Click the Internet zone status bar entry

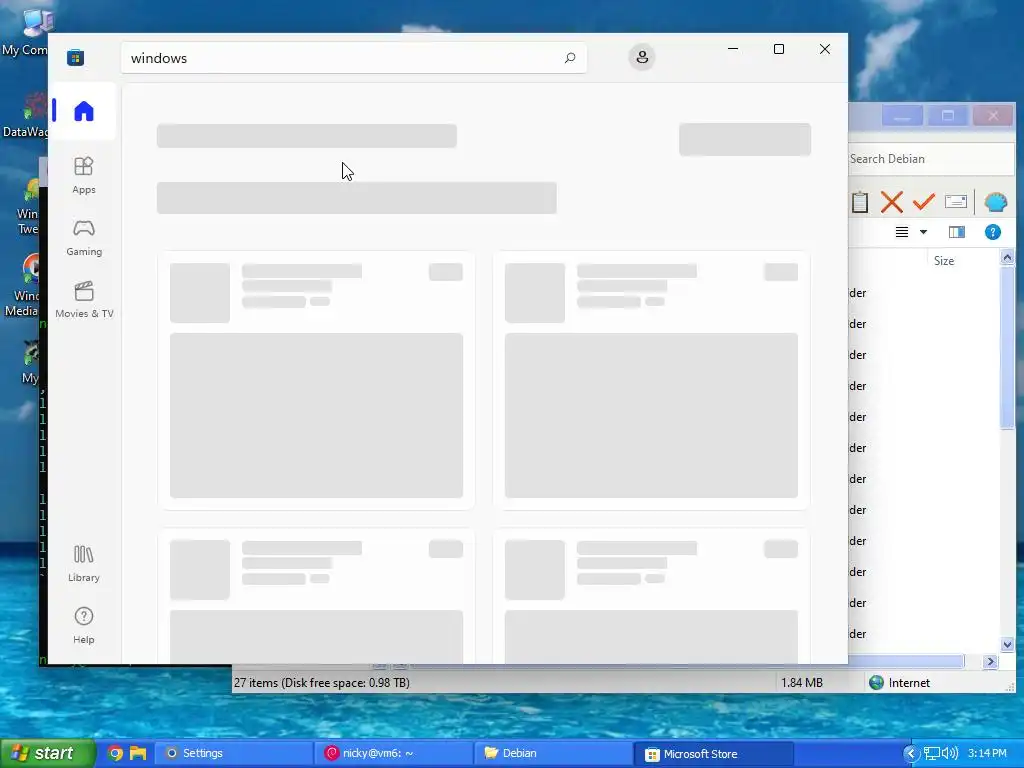tap(899, 682)
